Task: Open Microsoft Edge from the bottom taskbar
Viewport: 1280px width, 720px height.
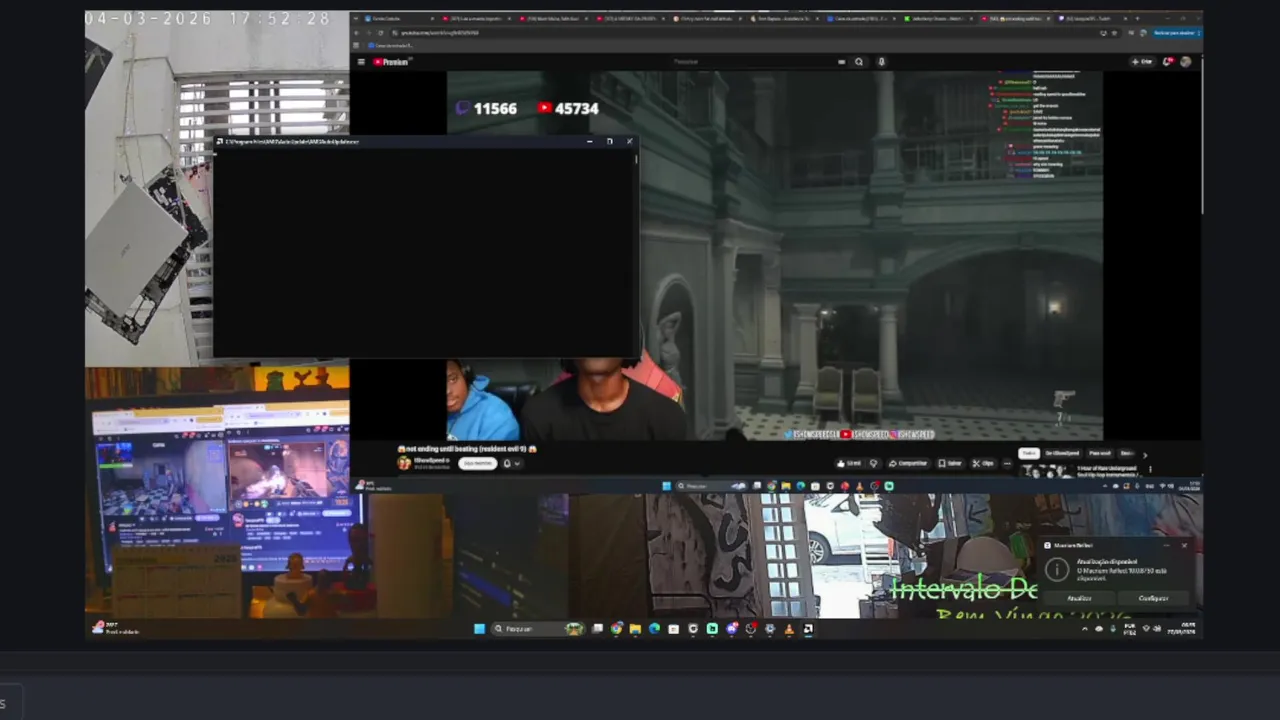Action: point(654,629)
